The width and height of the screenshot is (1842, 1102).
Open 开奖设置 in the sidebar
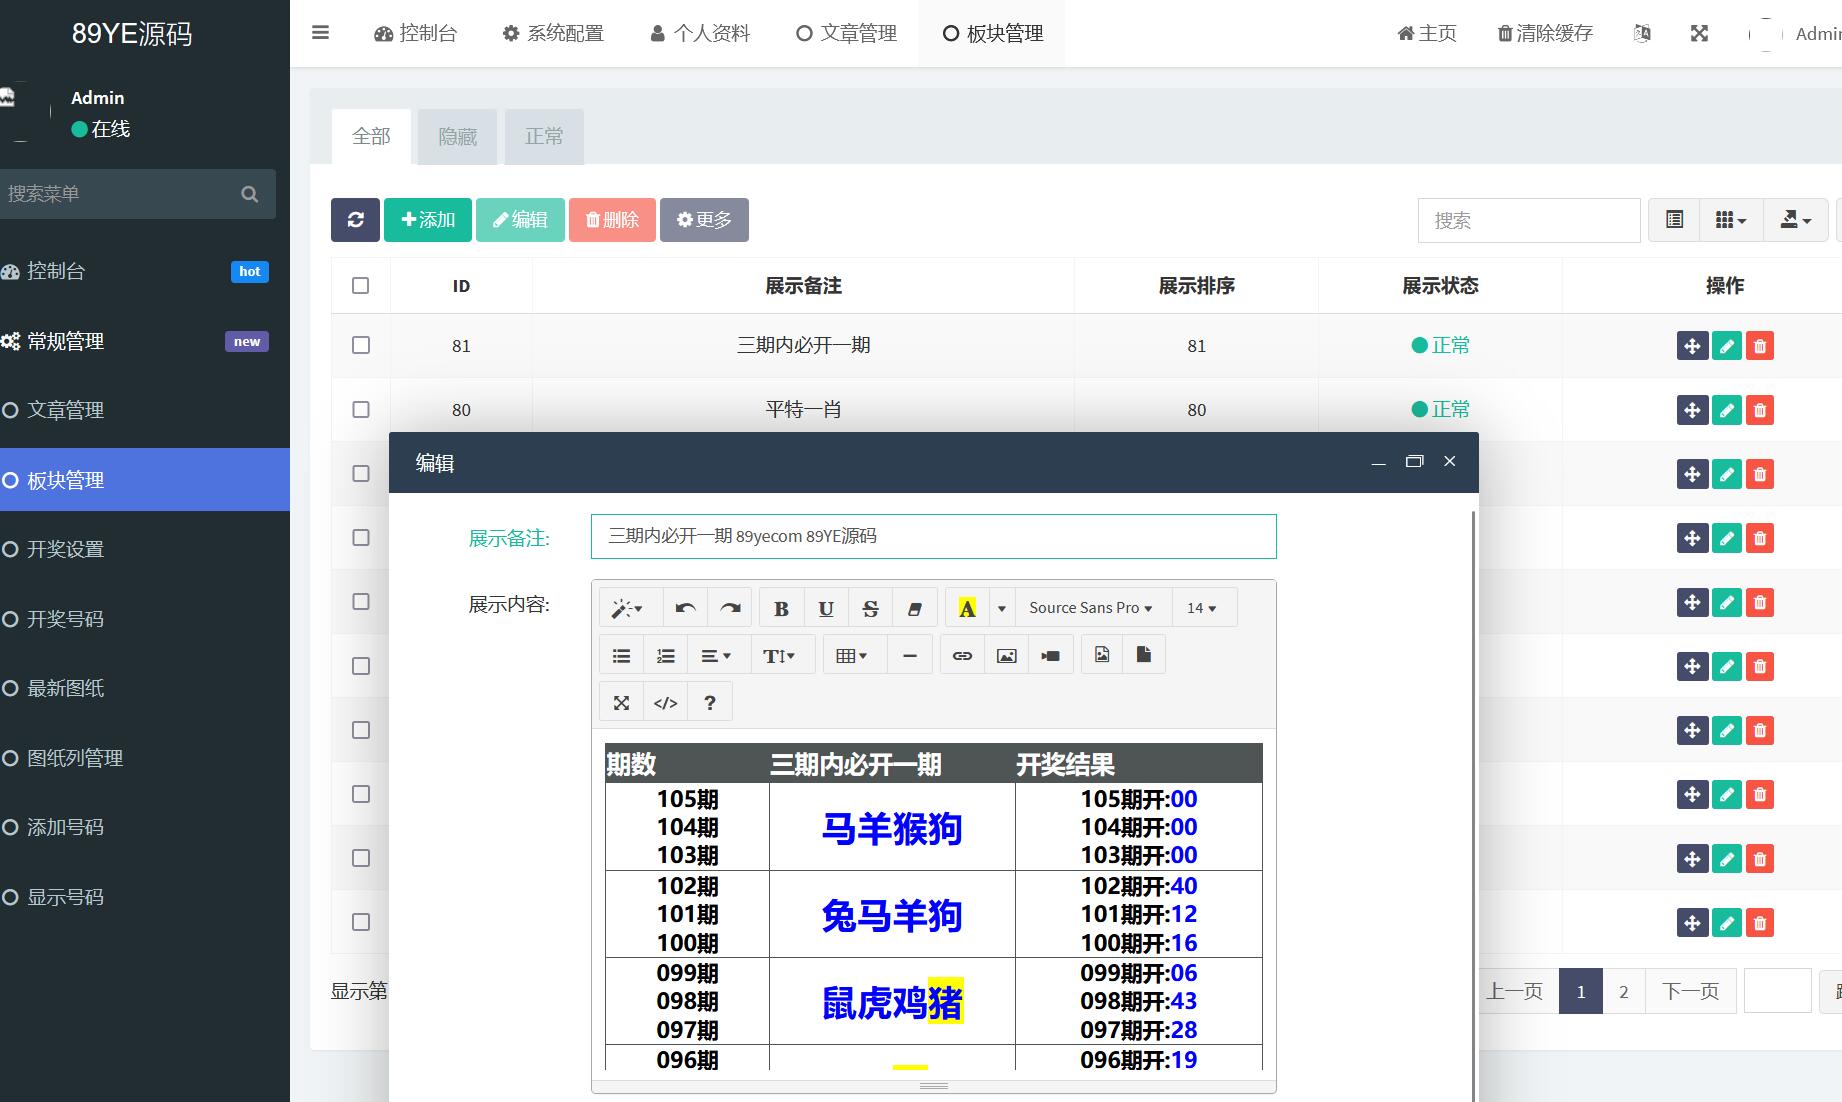[x=145, y=549]
